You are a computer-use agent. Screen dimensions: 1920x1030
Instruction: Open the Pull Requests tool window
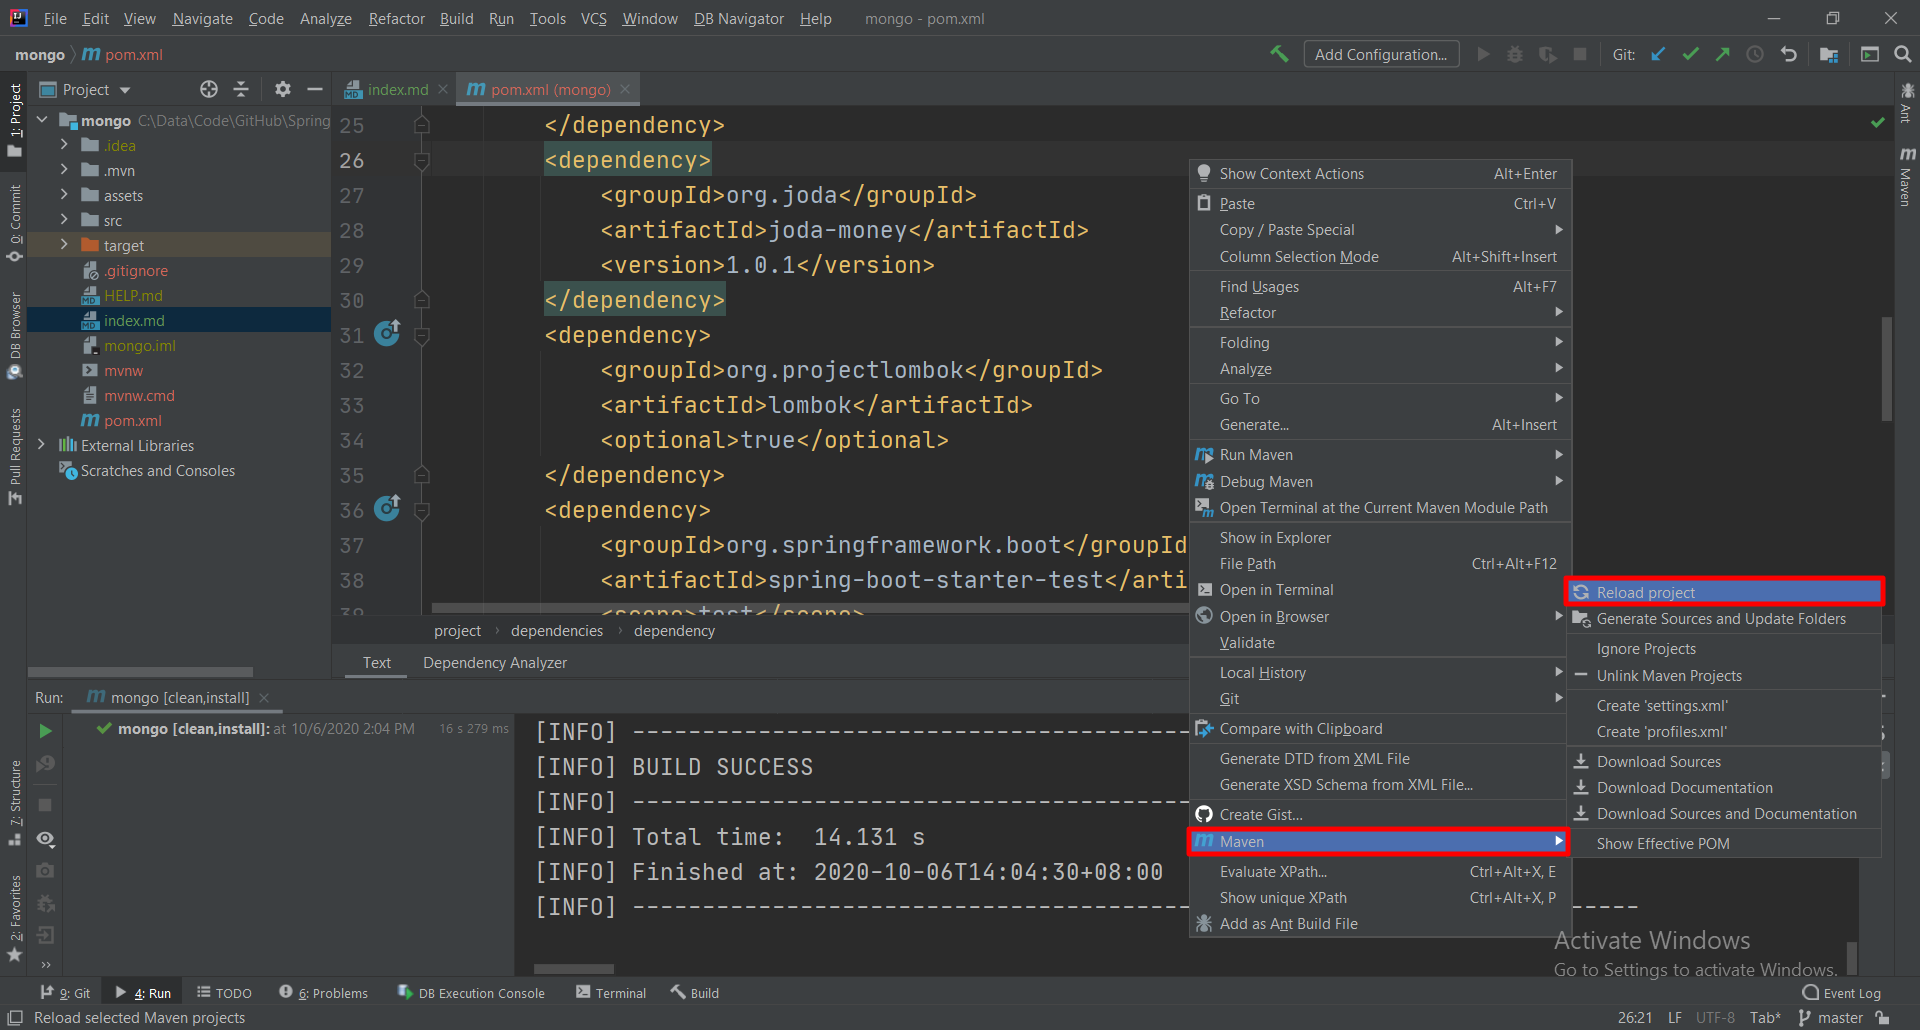click(x=15, y=456)
